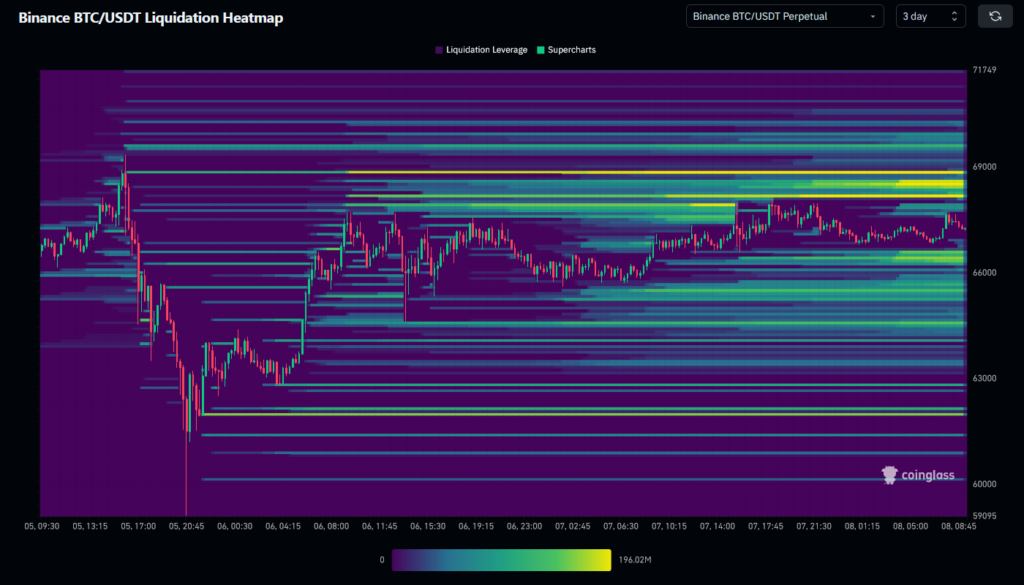Click the refresh chart button
The image size is (1024, 585).
(995, 16)
